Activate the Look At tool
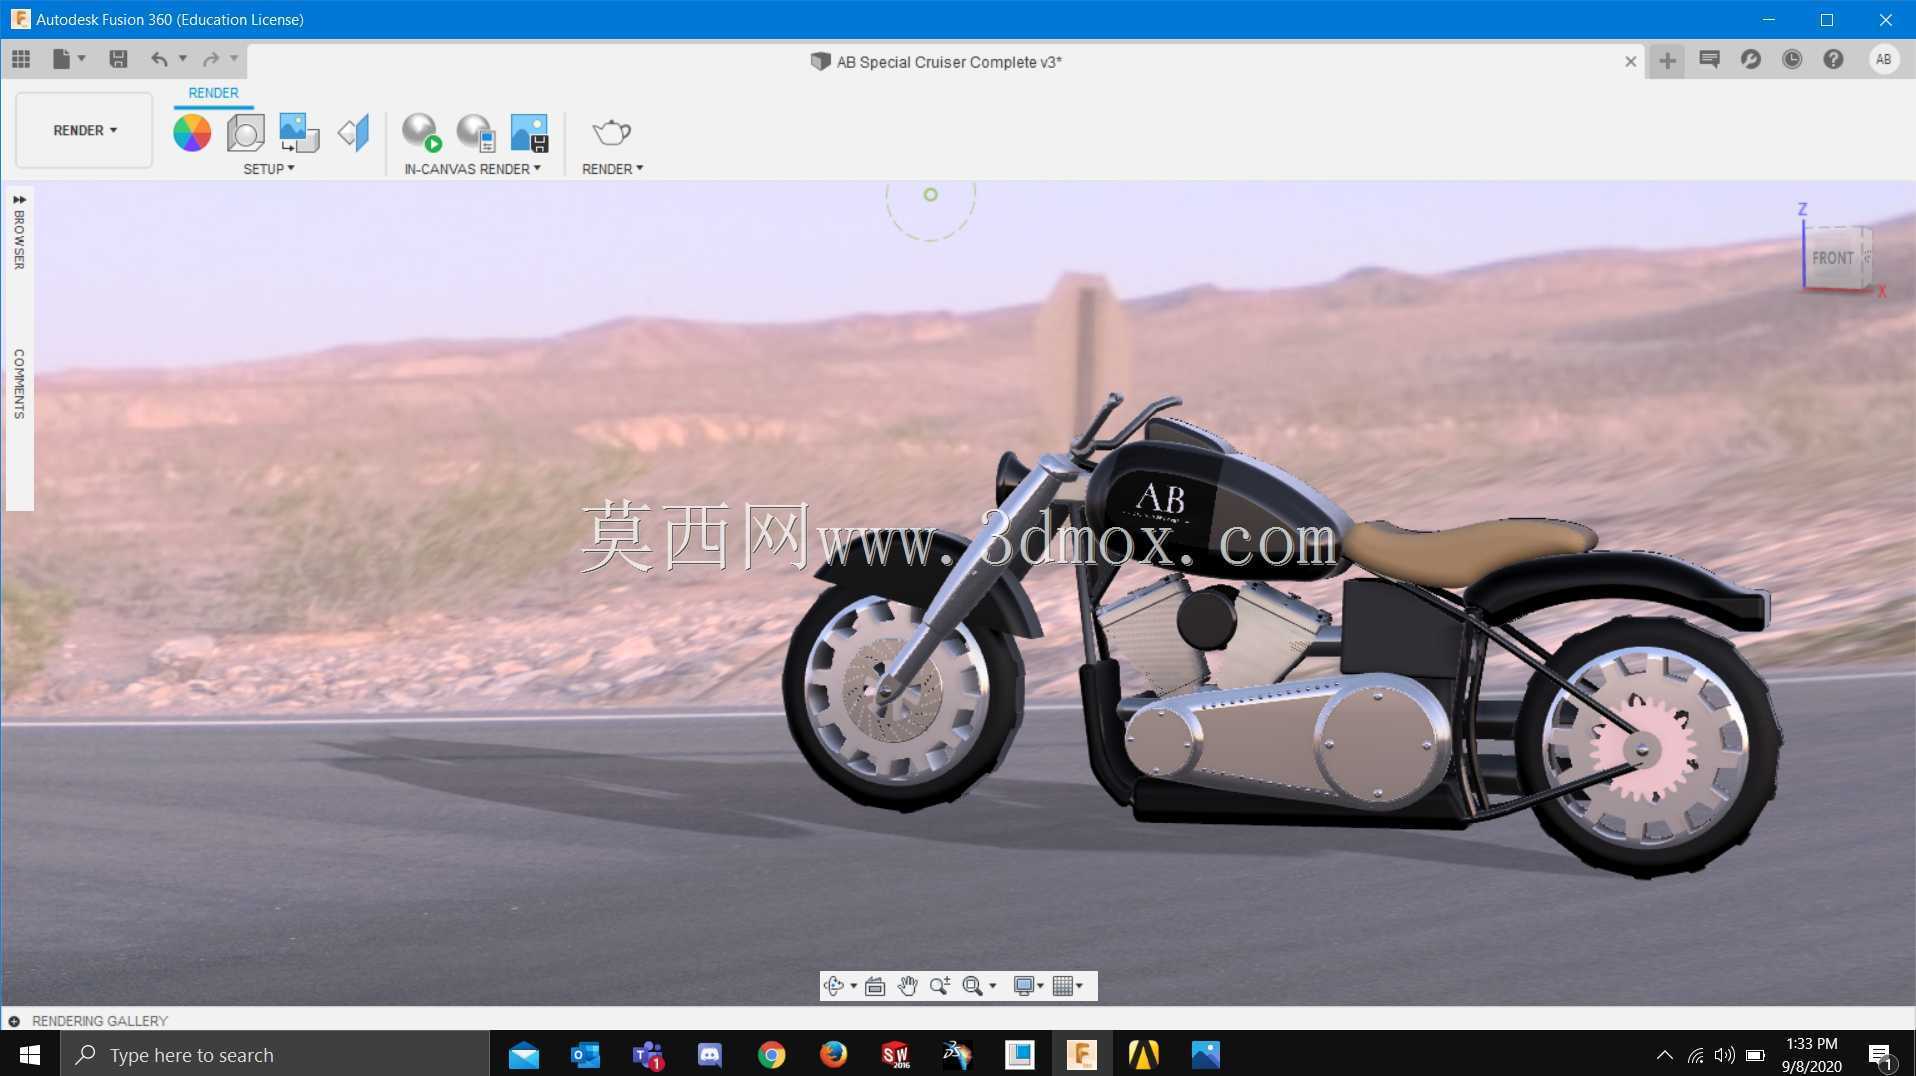 [x=875, y=986]
